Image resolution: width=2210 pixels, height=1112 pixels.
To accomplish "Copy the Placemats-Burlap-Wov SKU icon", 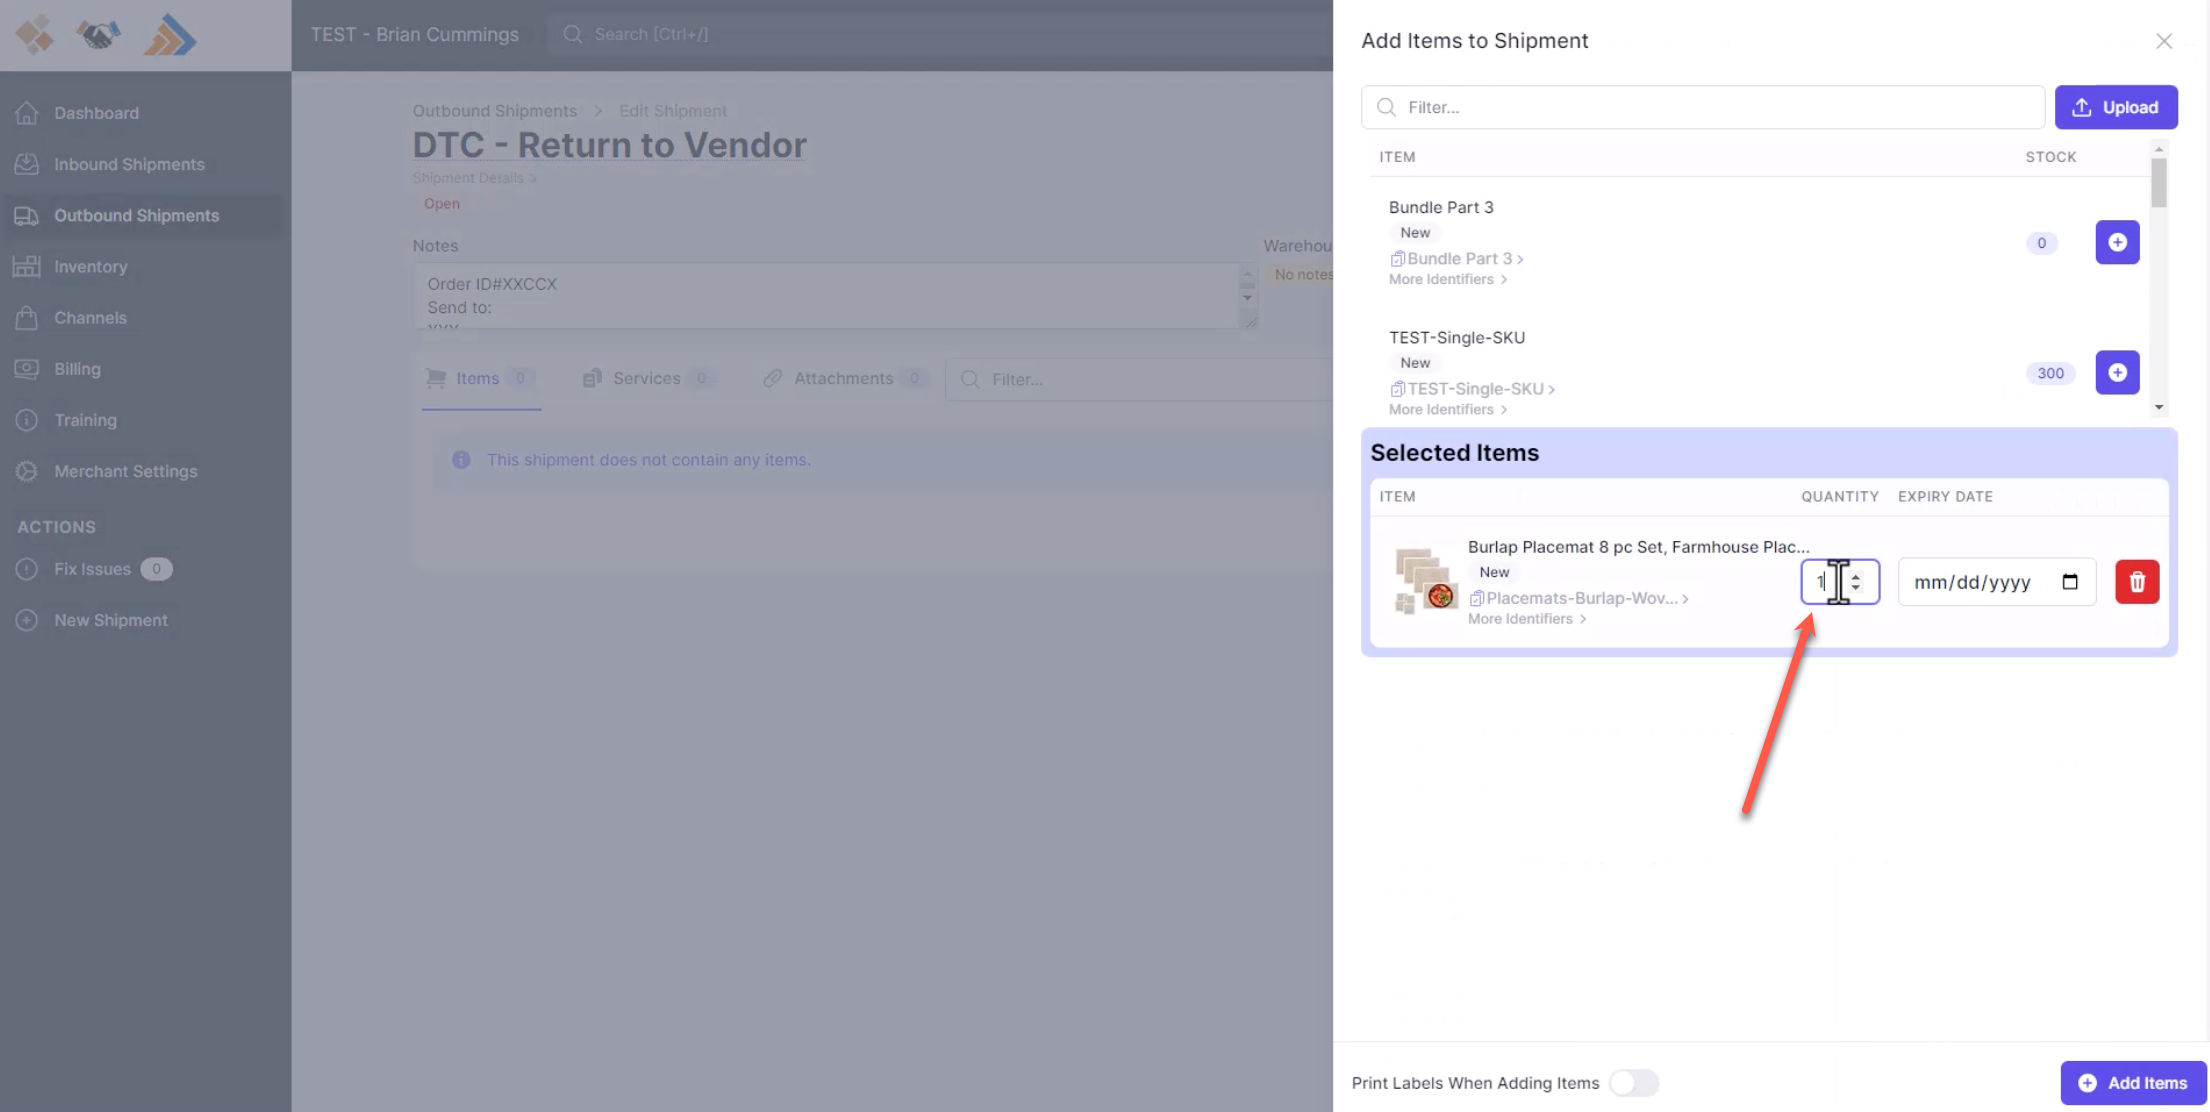I will point(1476,598).
